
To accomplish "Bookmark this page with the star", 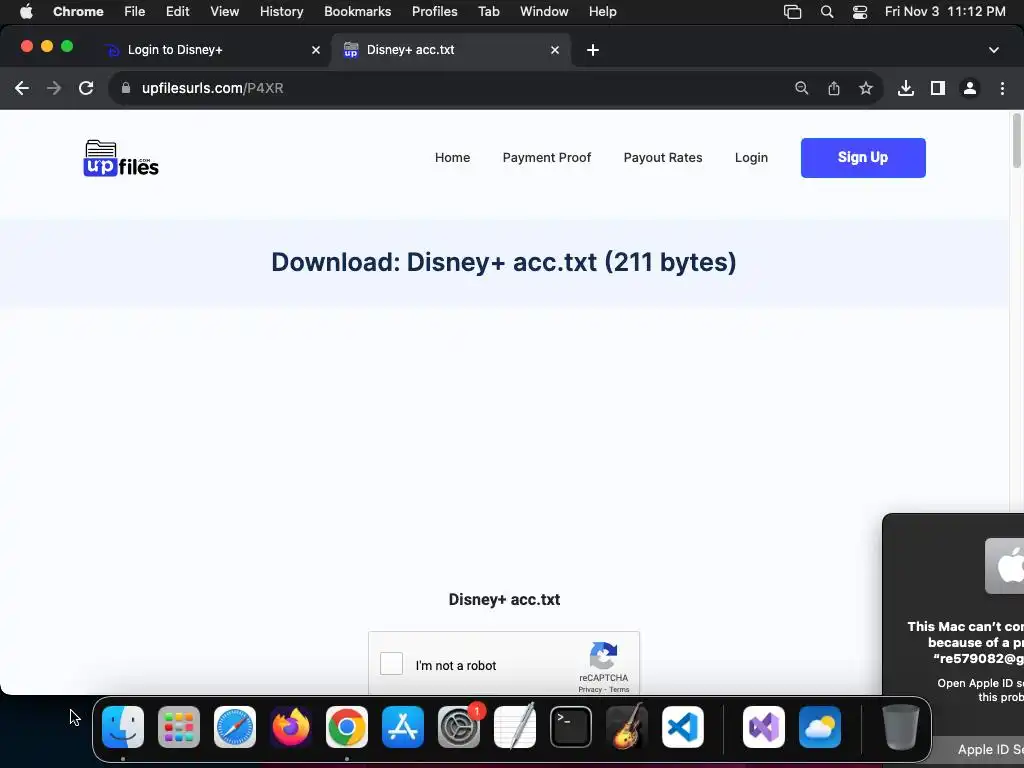I will tap(866, 88).
